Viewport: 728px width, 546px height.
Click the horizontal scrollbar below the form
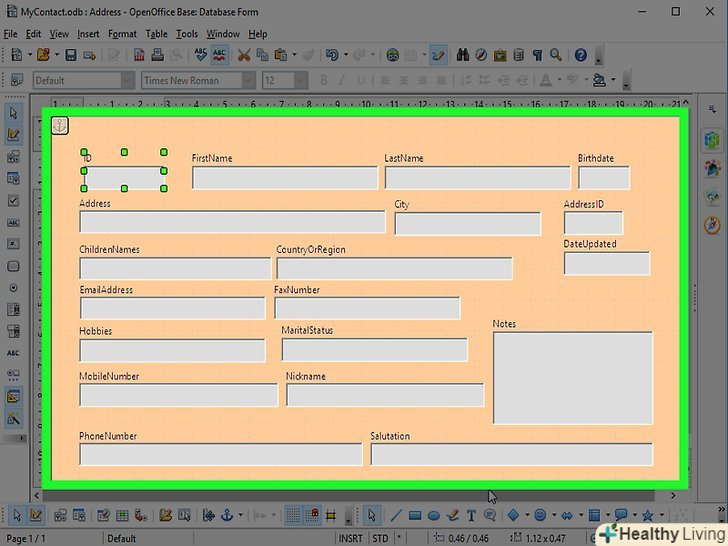coord(300,496)
